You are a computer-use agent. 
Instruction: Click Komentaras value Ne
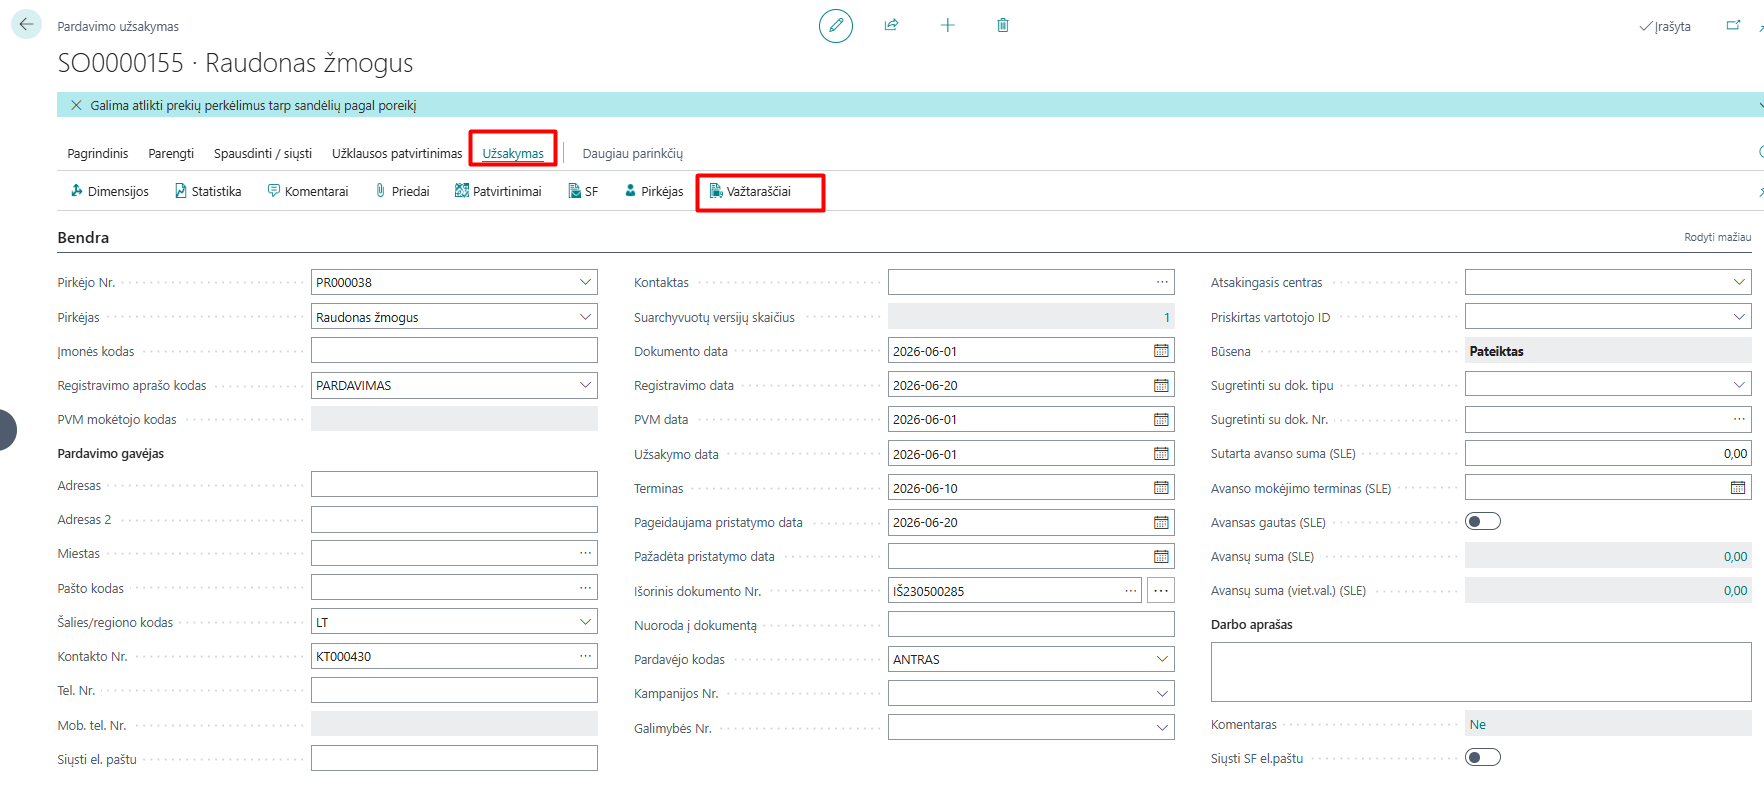pyautogui.click(x=1478, y=724)
